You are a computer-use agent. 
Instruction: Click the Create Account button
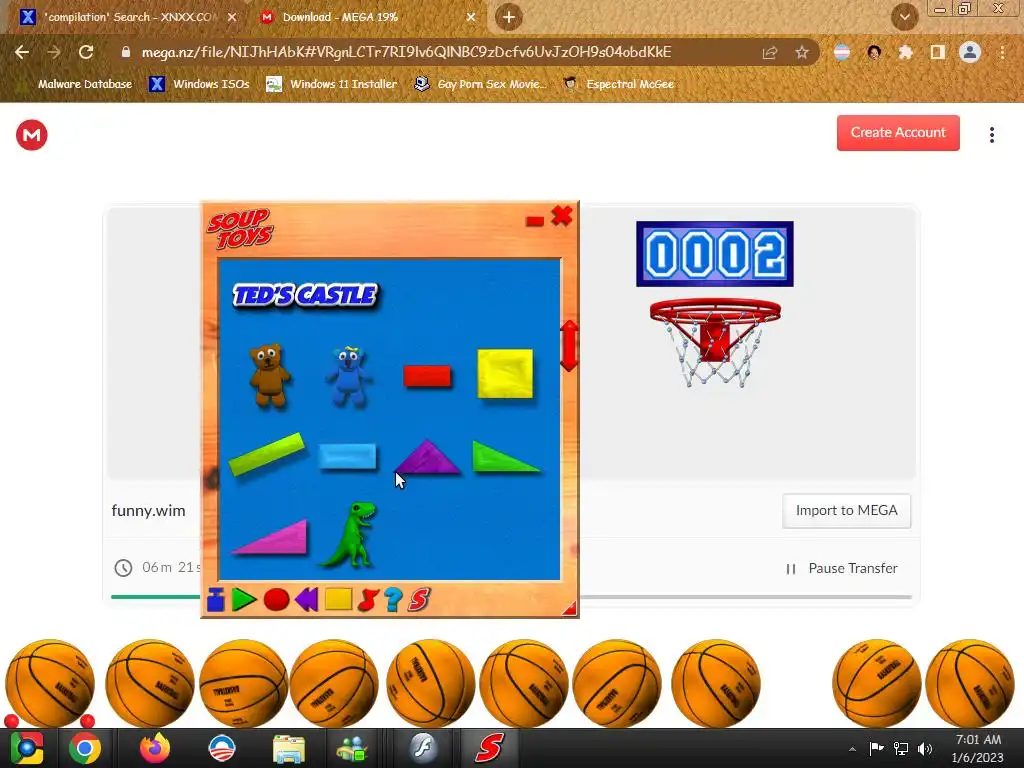(898, 133)
